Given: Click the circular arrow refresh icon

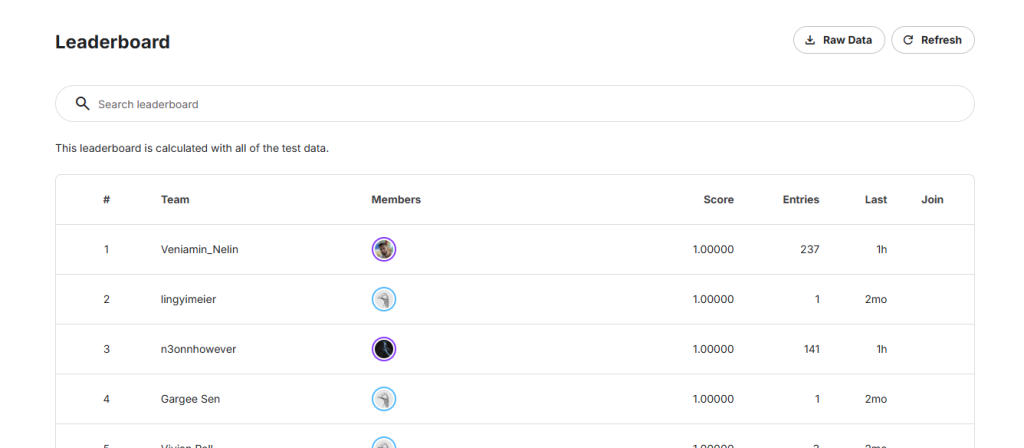Looking at the screenshot, I should pos(908,40).
